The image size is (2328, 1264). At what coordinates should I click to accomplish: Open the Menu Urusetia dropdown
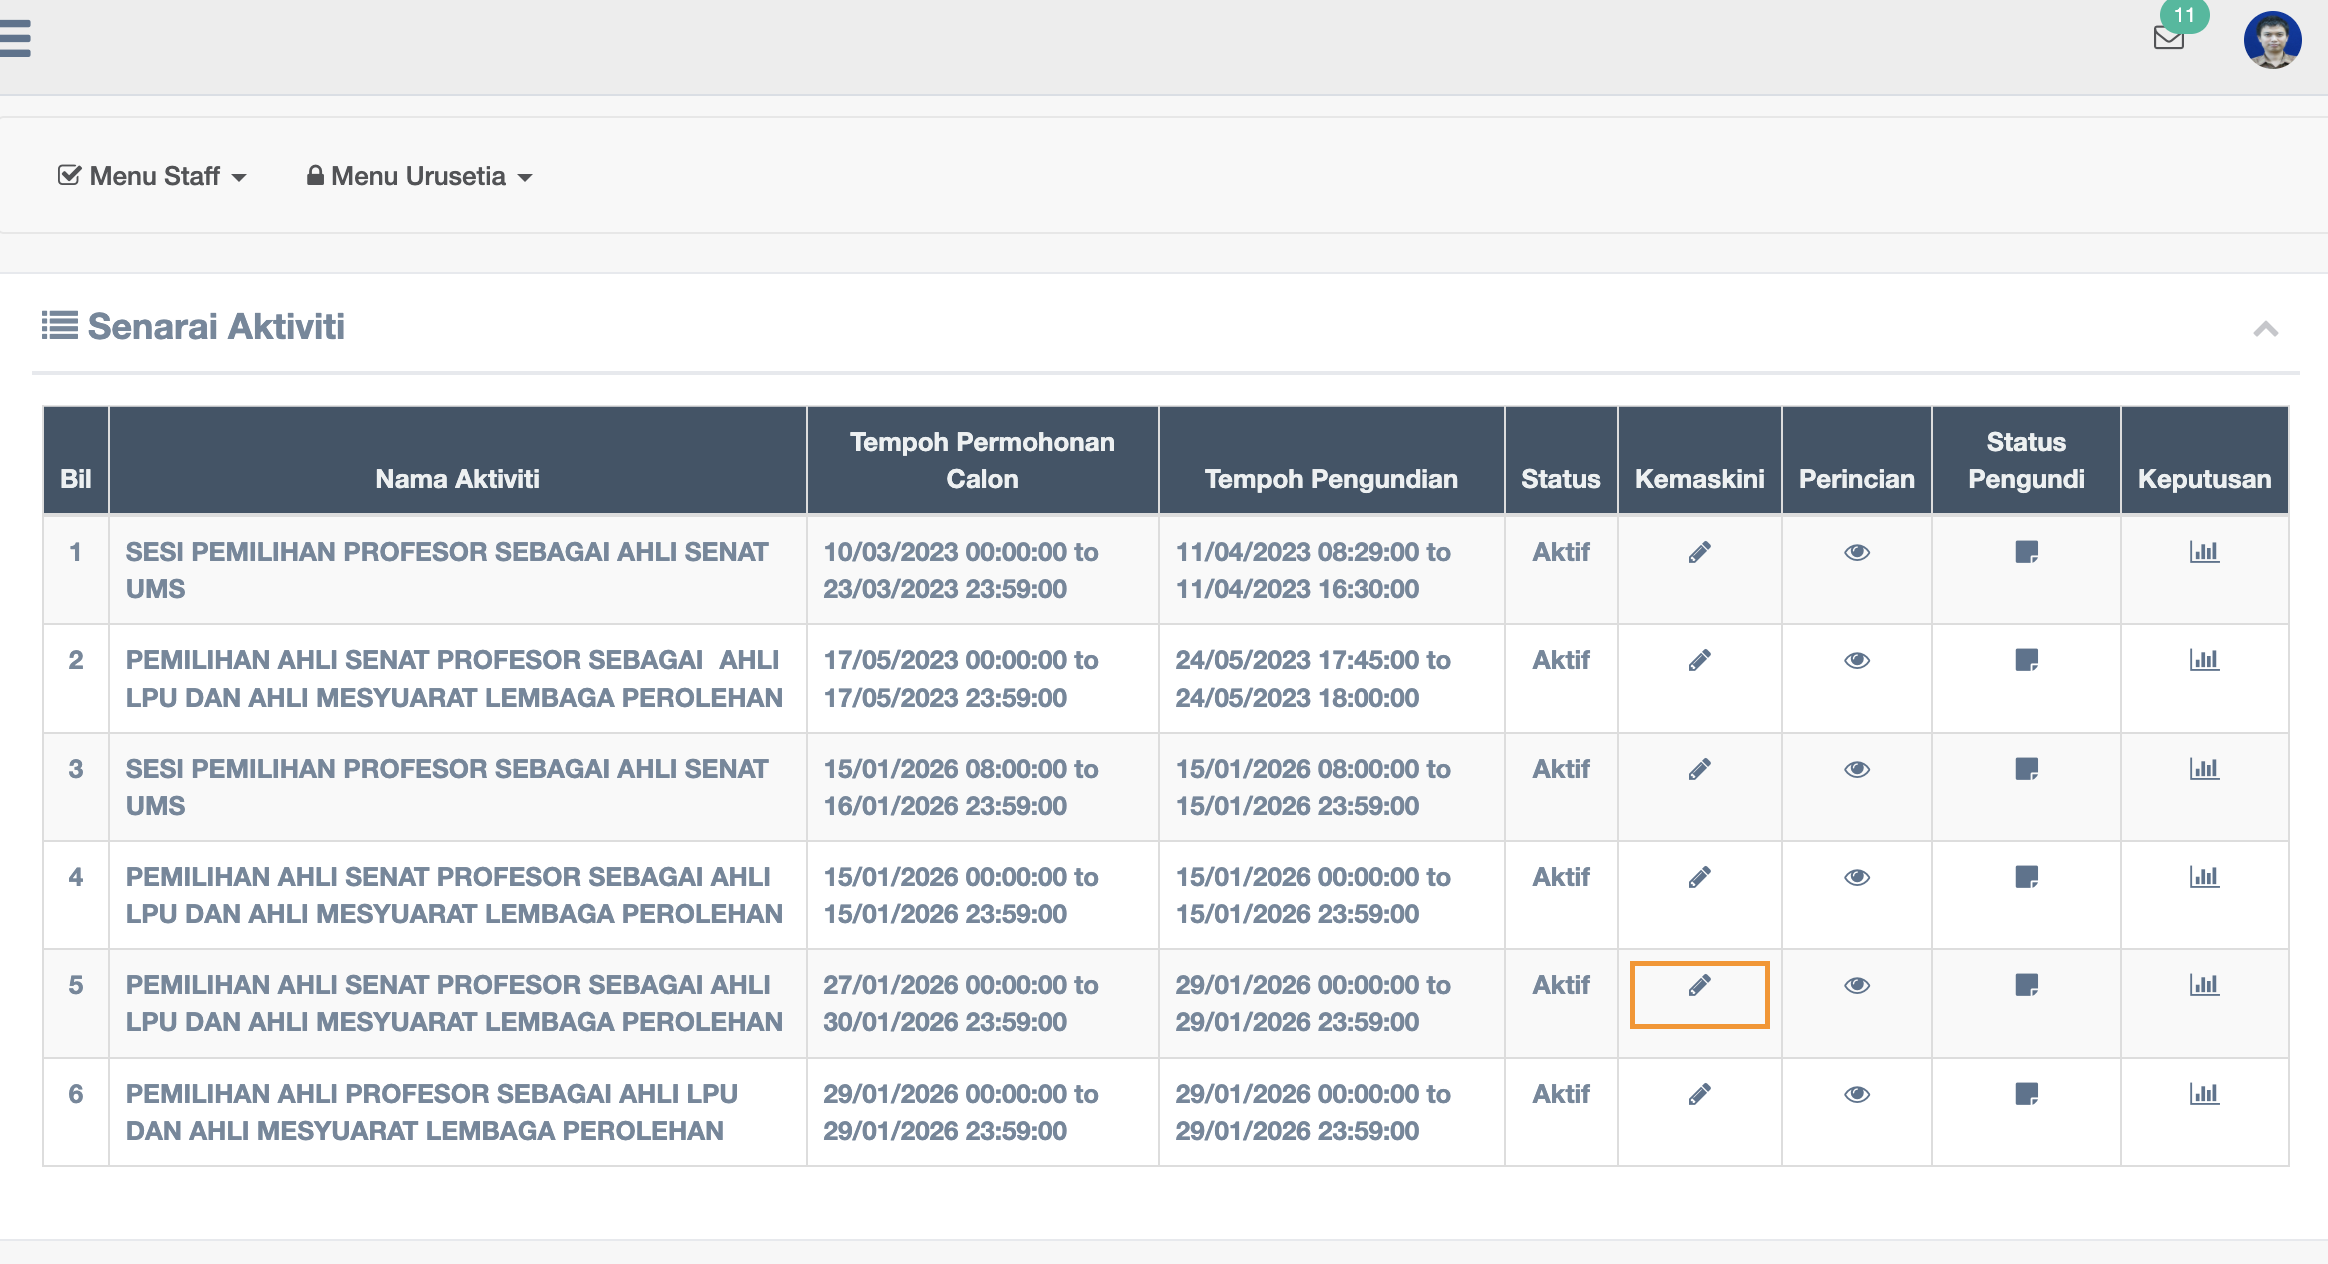pyautogui.click(x=419, y=176)
